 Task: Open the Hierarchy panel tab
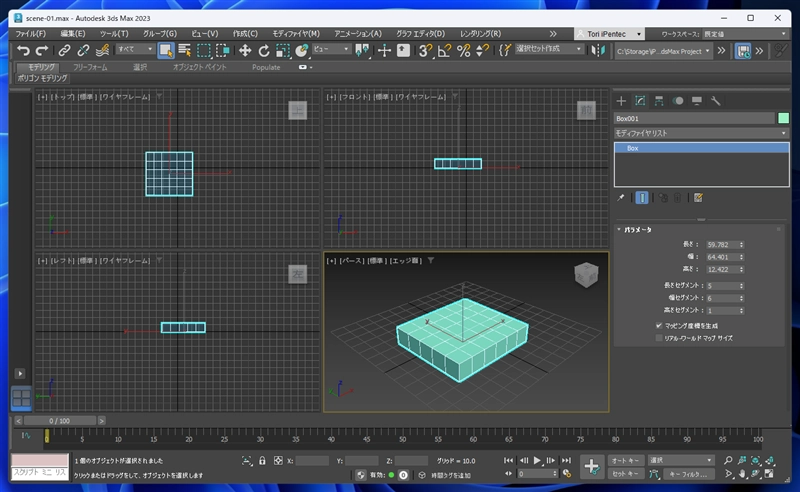(659, 101)
